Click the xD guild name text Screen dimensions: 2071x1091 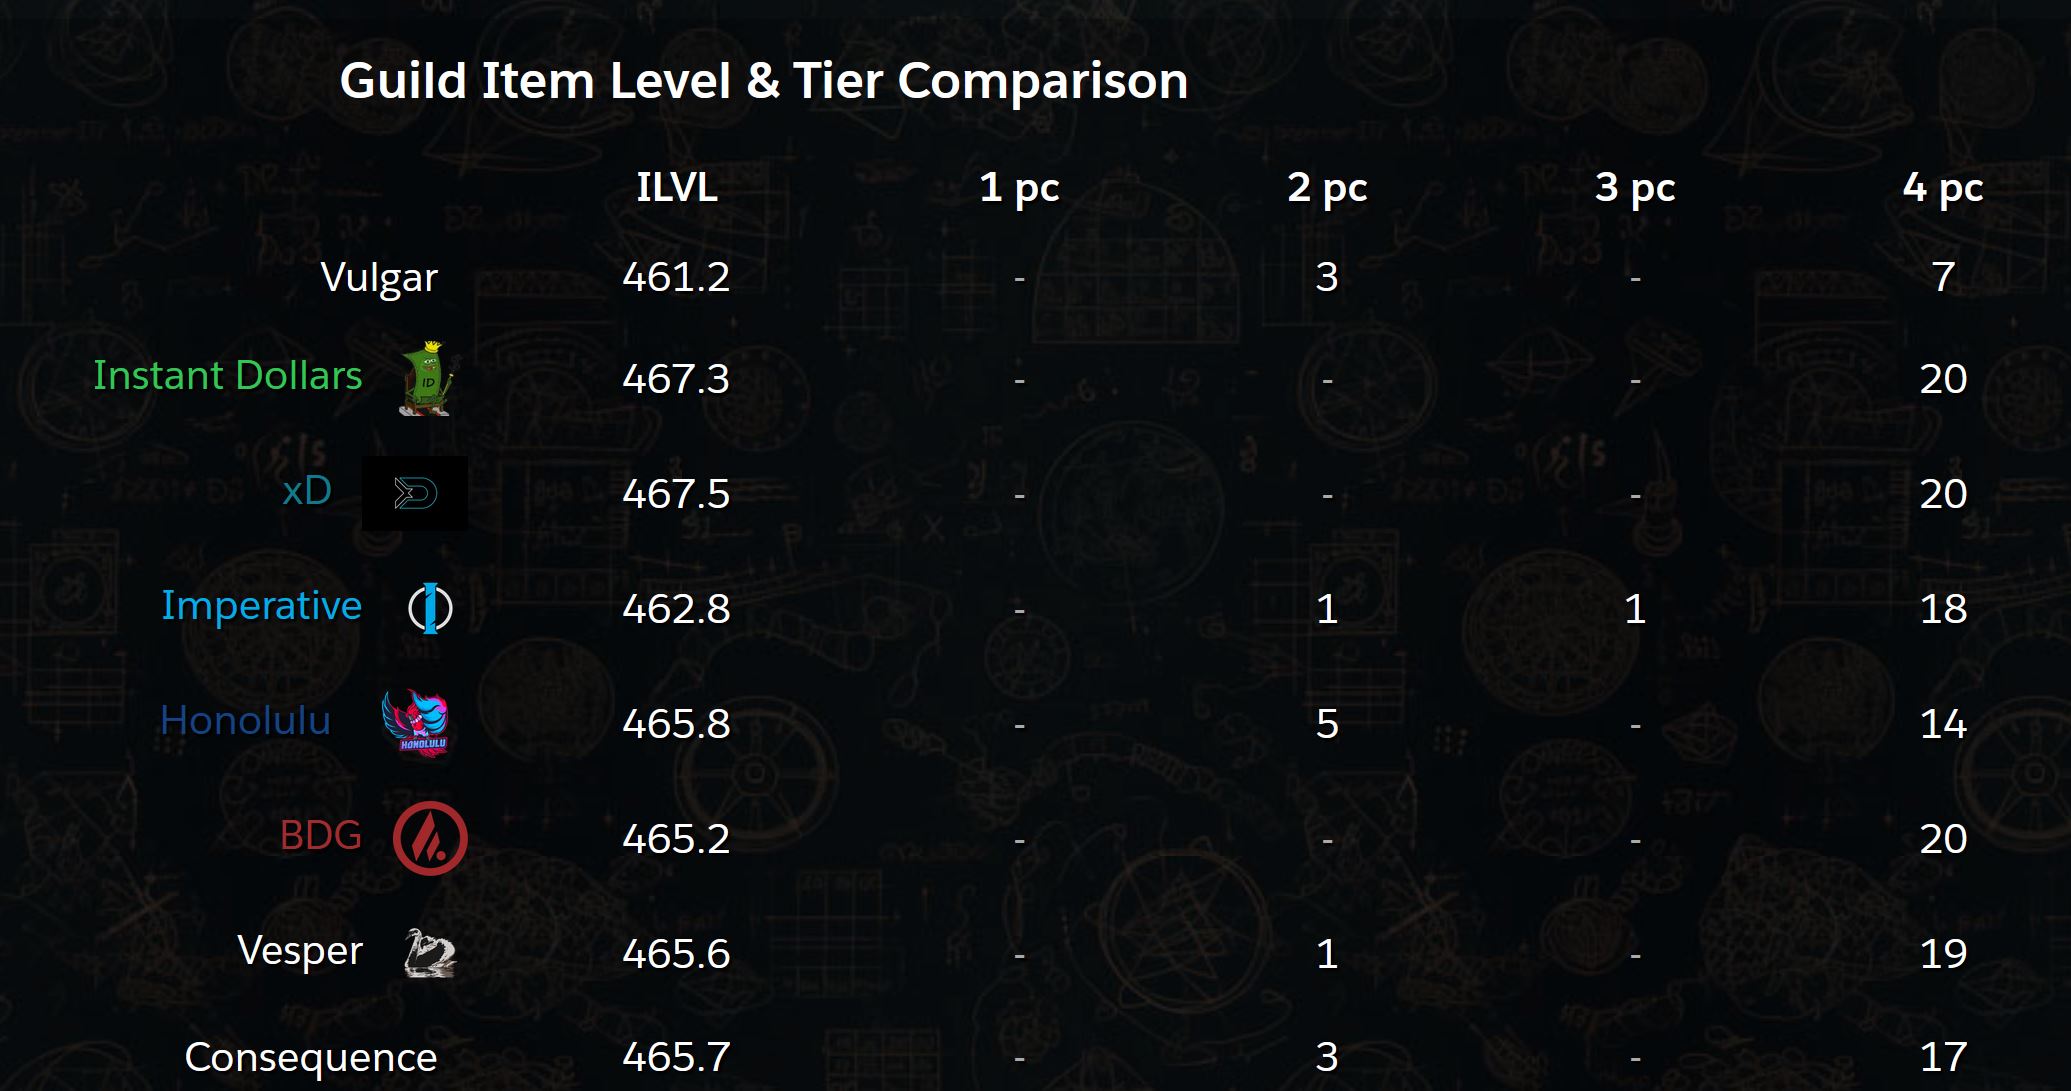pyautogui.click(x=306, y=491)
